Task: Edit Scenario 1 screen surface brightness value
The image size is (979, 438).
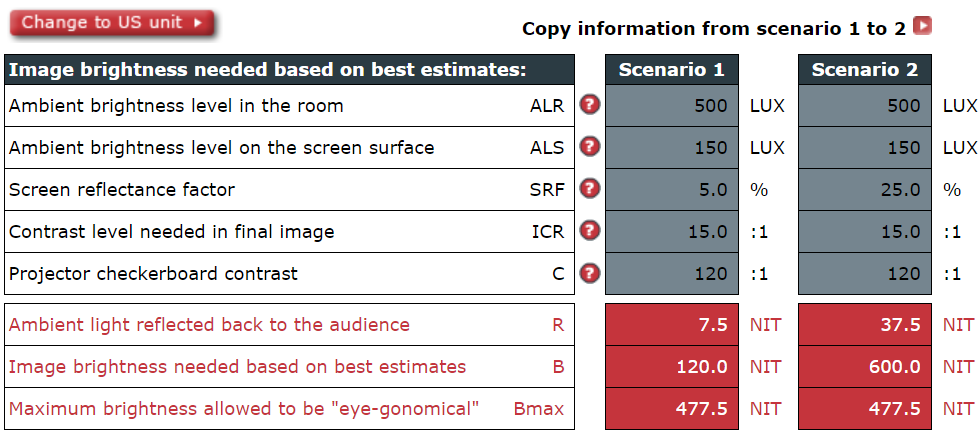Action: (672, 147)
